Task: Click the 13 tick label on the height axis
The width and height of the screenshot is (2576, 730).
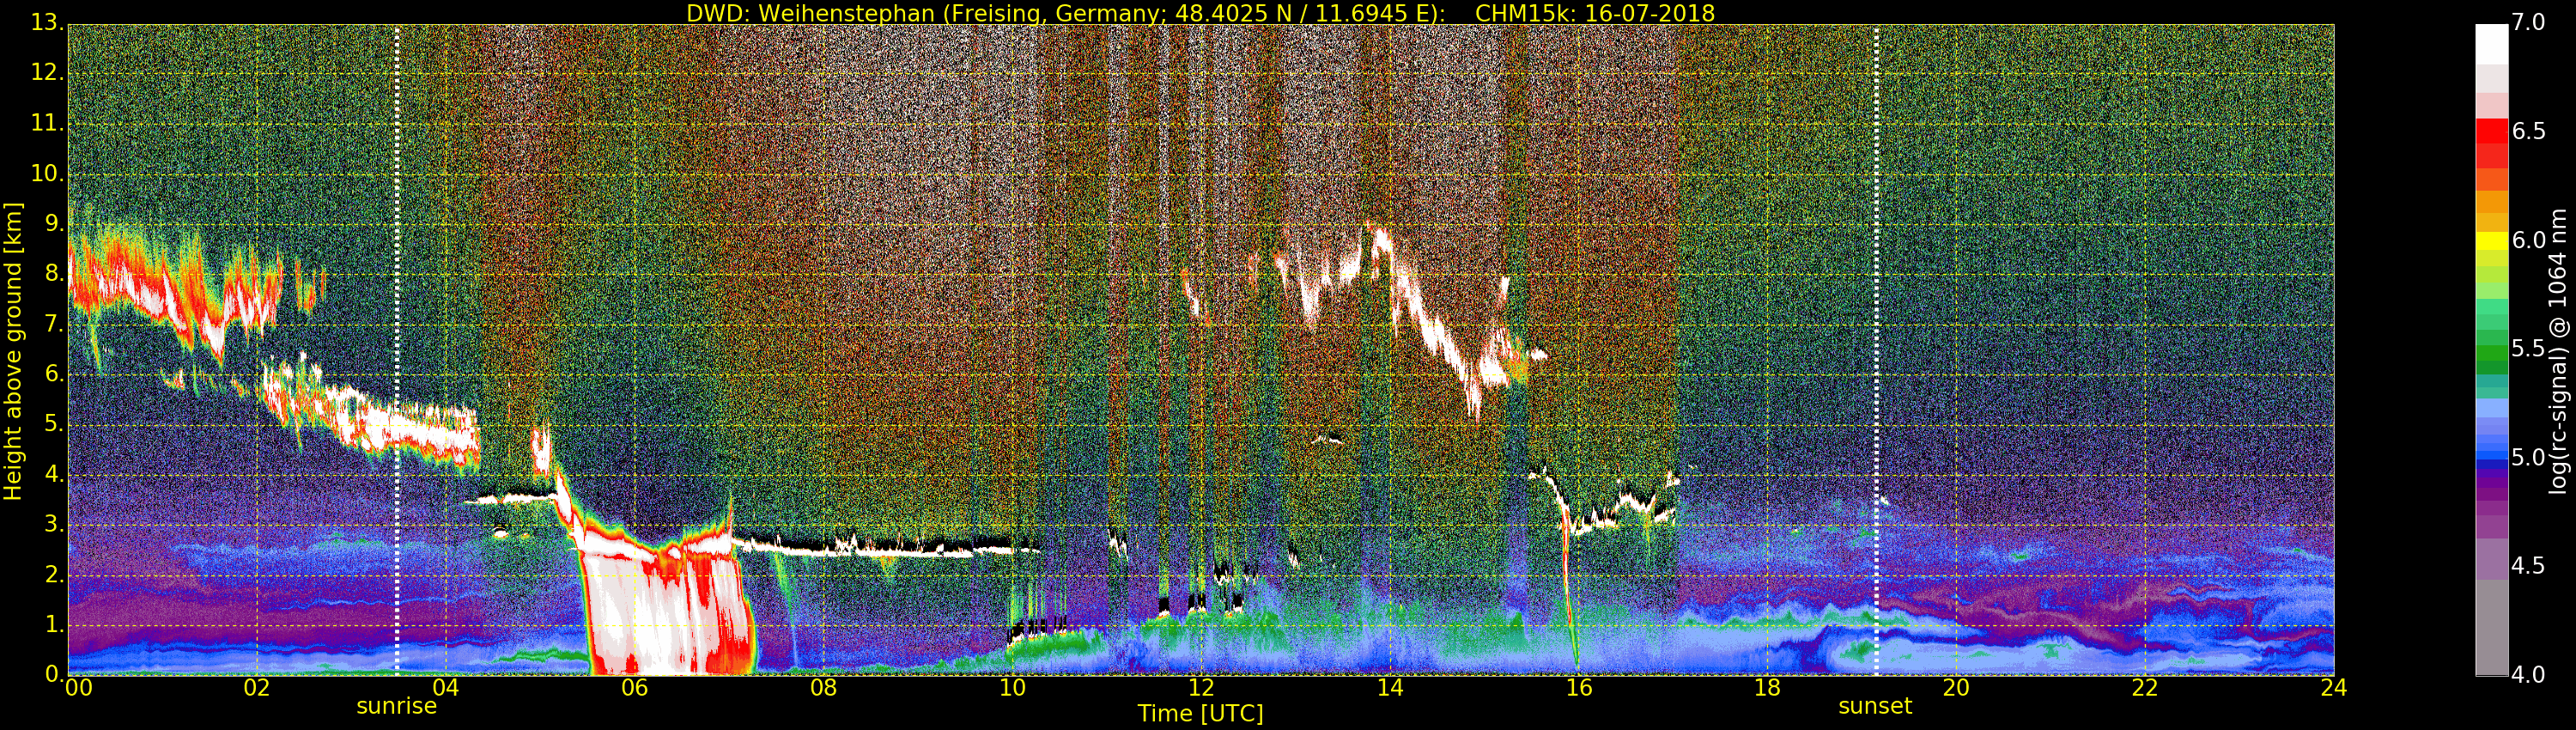Action: (x=45, y=23)
